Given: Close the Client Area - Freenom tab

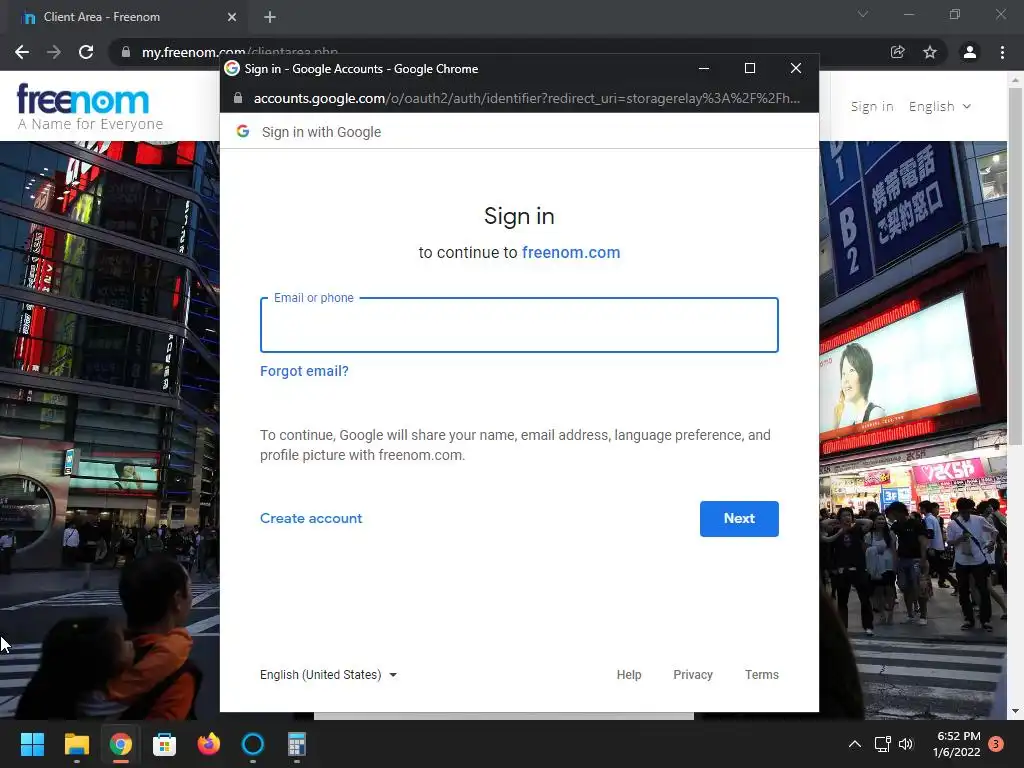Looking at the screenshot, I should coord(232,17).
